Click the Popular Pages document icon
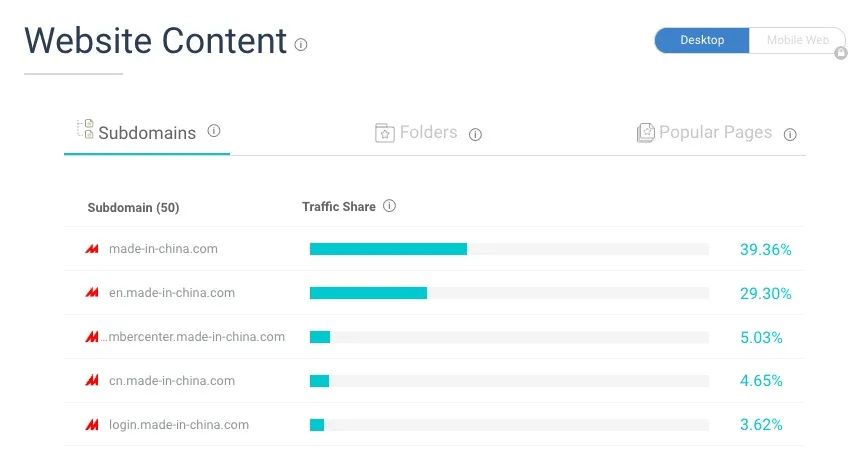Viewport: 864px width, 454px height. click(646, 133)
